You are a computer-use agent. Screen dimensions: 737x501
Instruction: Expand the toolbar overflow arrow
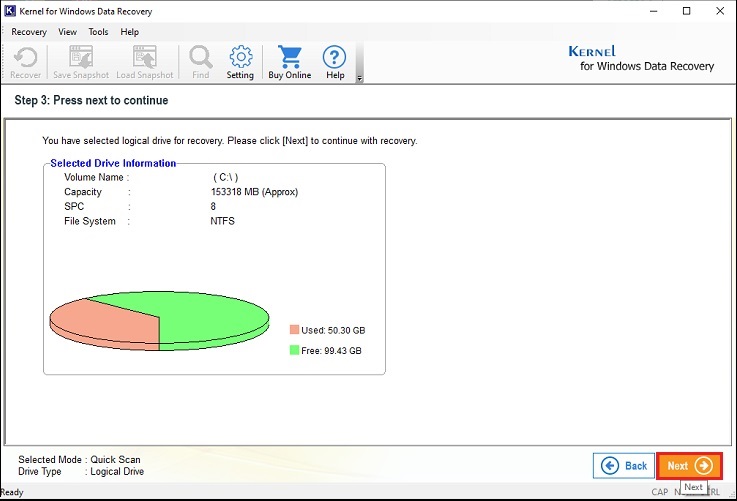tap(360, 78)
